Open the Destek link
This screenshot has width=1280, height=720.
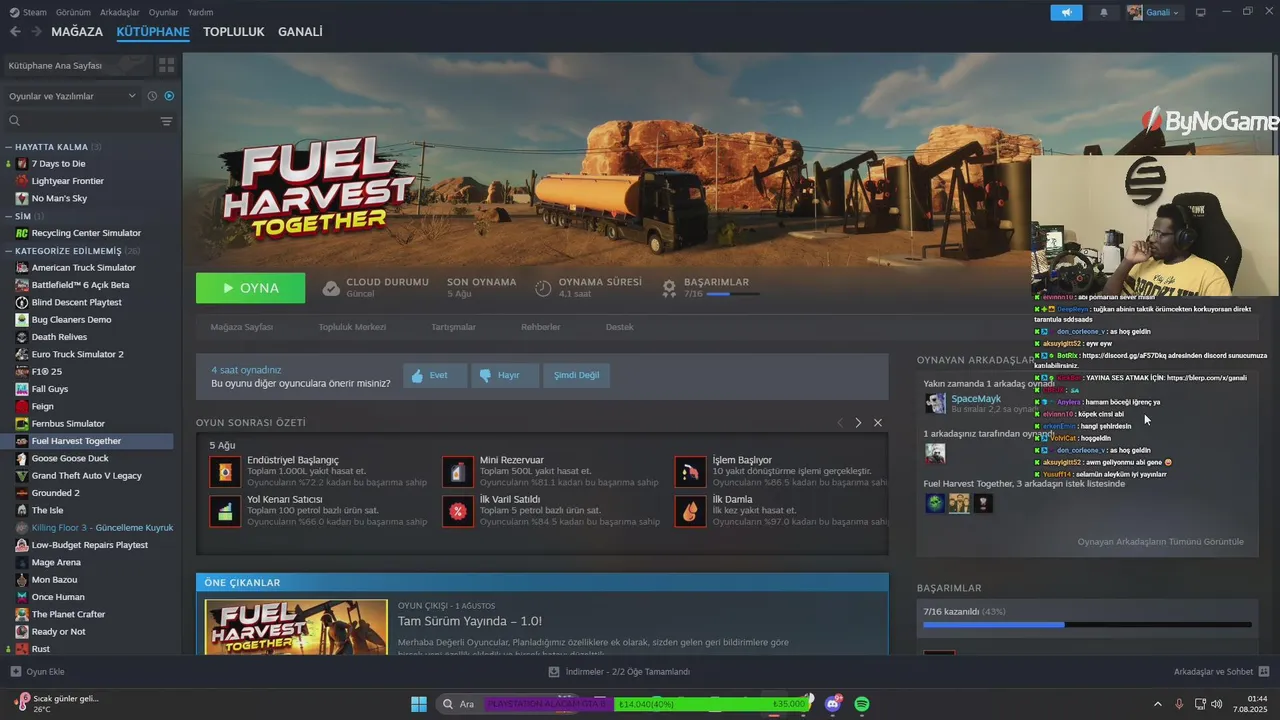point(620,327)
